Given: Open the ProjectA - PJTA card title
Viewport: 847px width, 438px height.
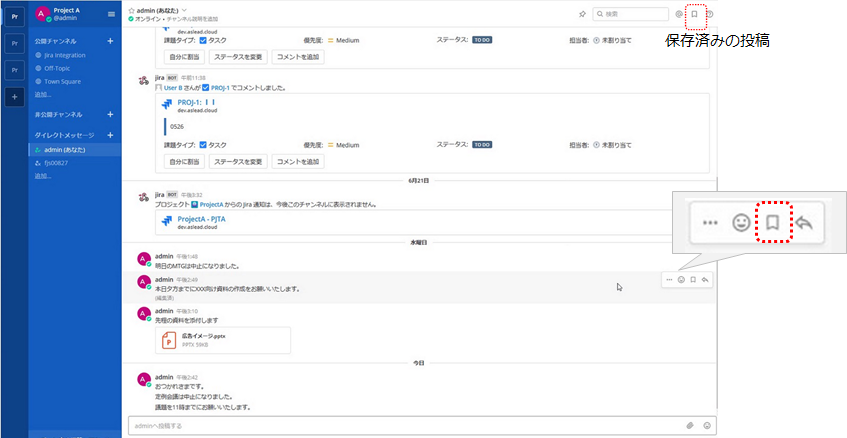Looking at the screenshot, I should [201, 219].
